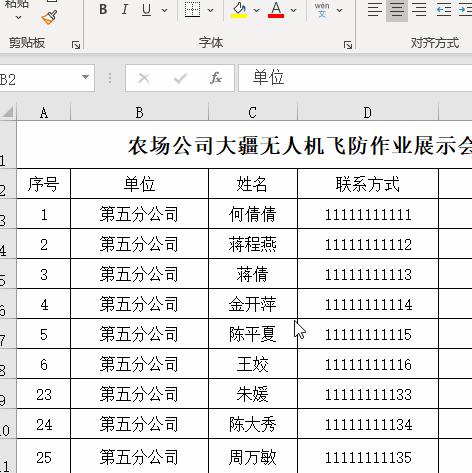Confirm formula entry checkmark icon
Image resolution: width=472 pixels, height=473 pixels.
pos(180,78)
